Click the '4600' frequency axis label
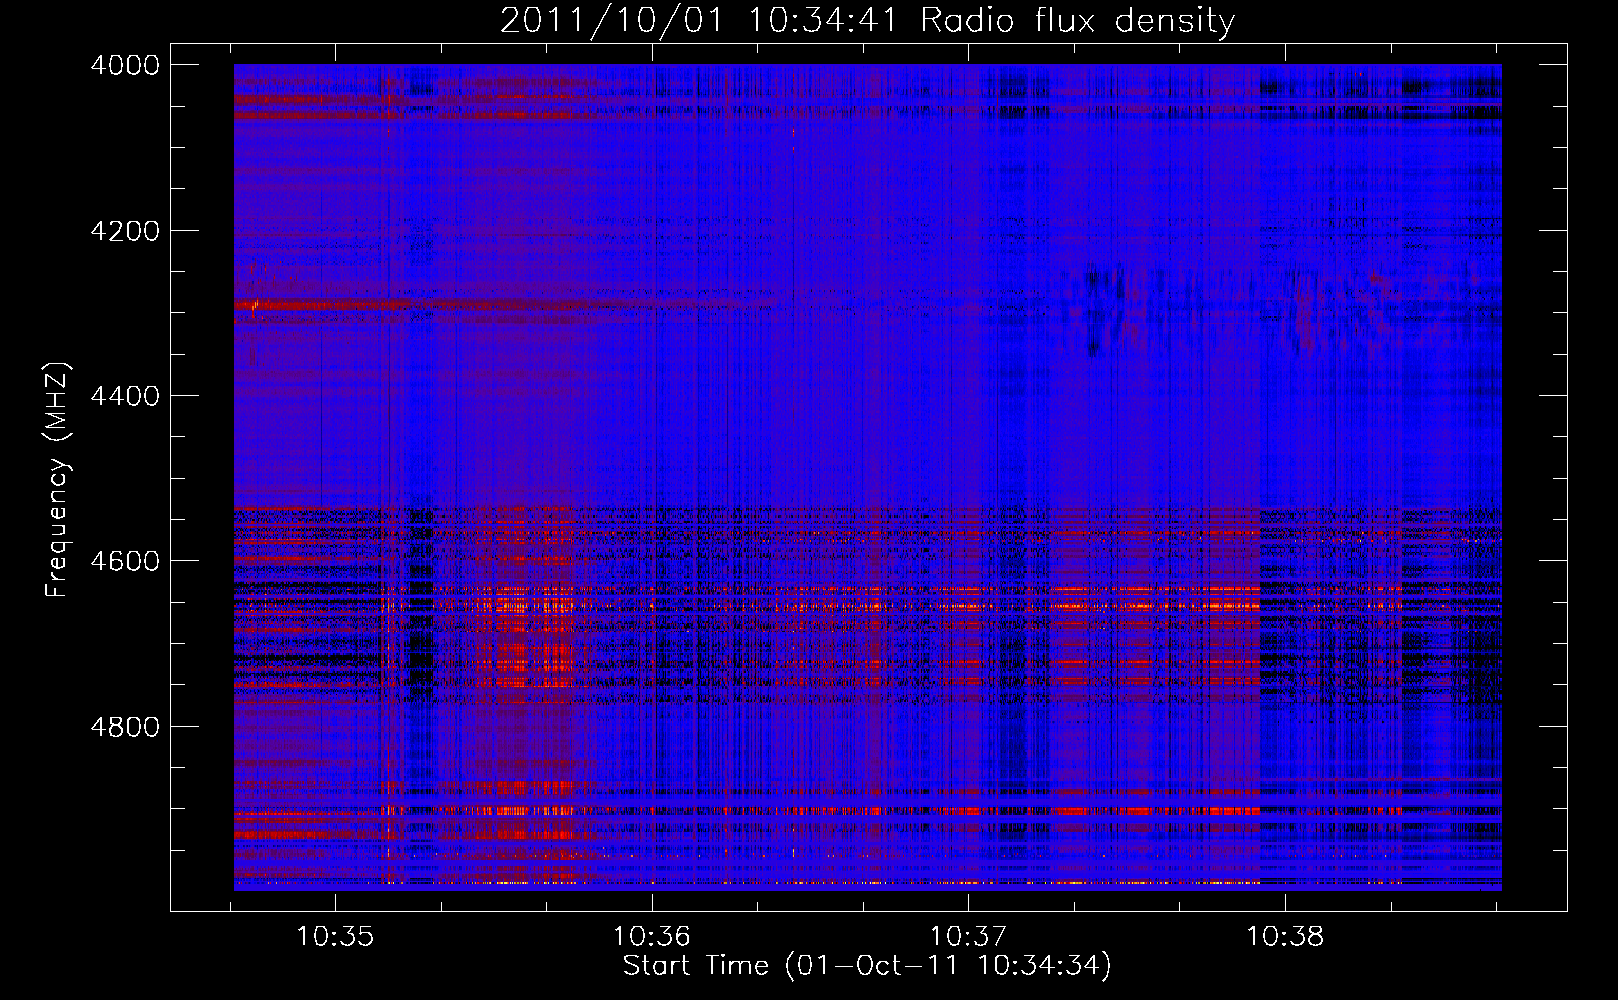The image size is (1618, 1000). 125,561
